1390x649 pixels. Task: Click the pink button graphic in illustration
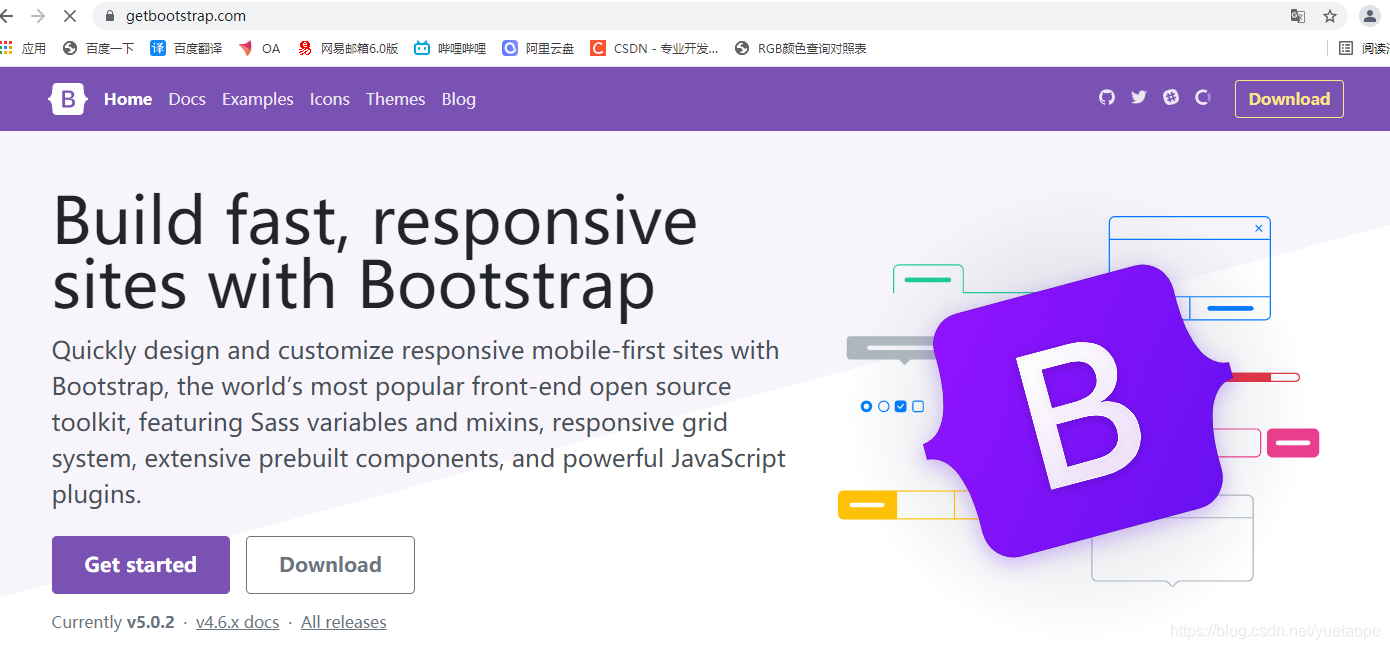click(1293, 443)
